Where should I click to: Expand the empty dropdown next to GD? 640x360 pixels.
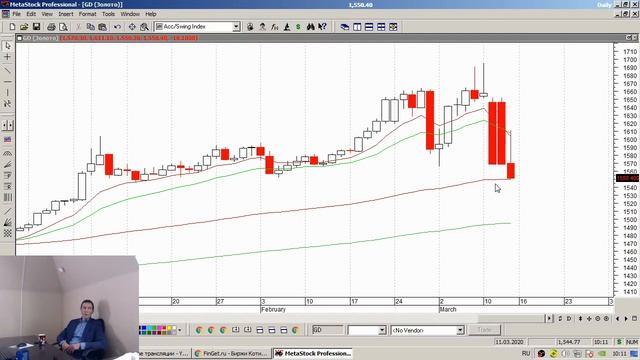(x=382, y=330)
